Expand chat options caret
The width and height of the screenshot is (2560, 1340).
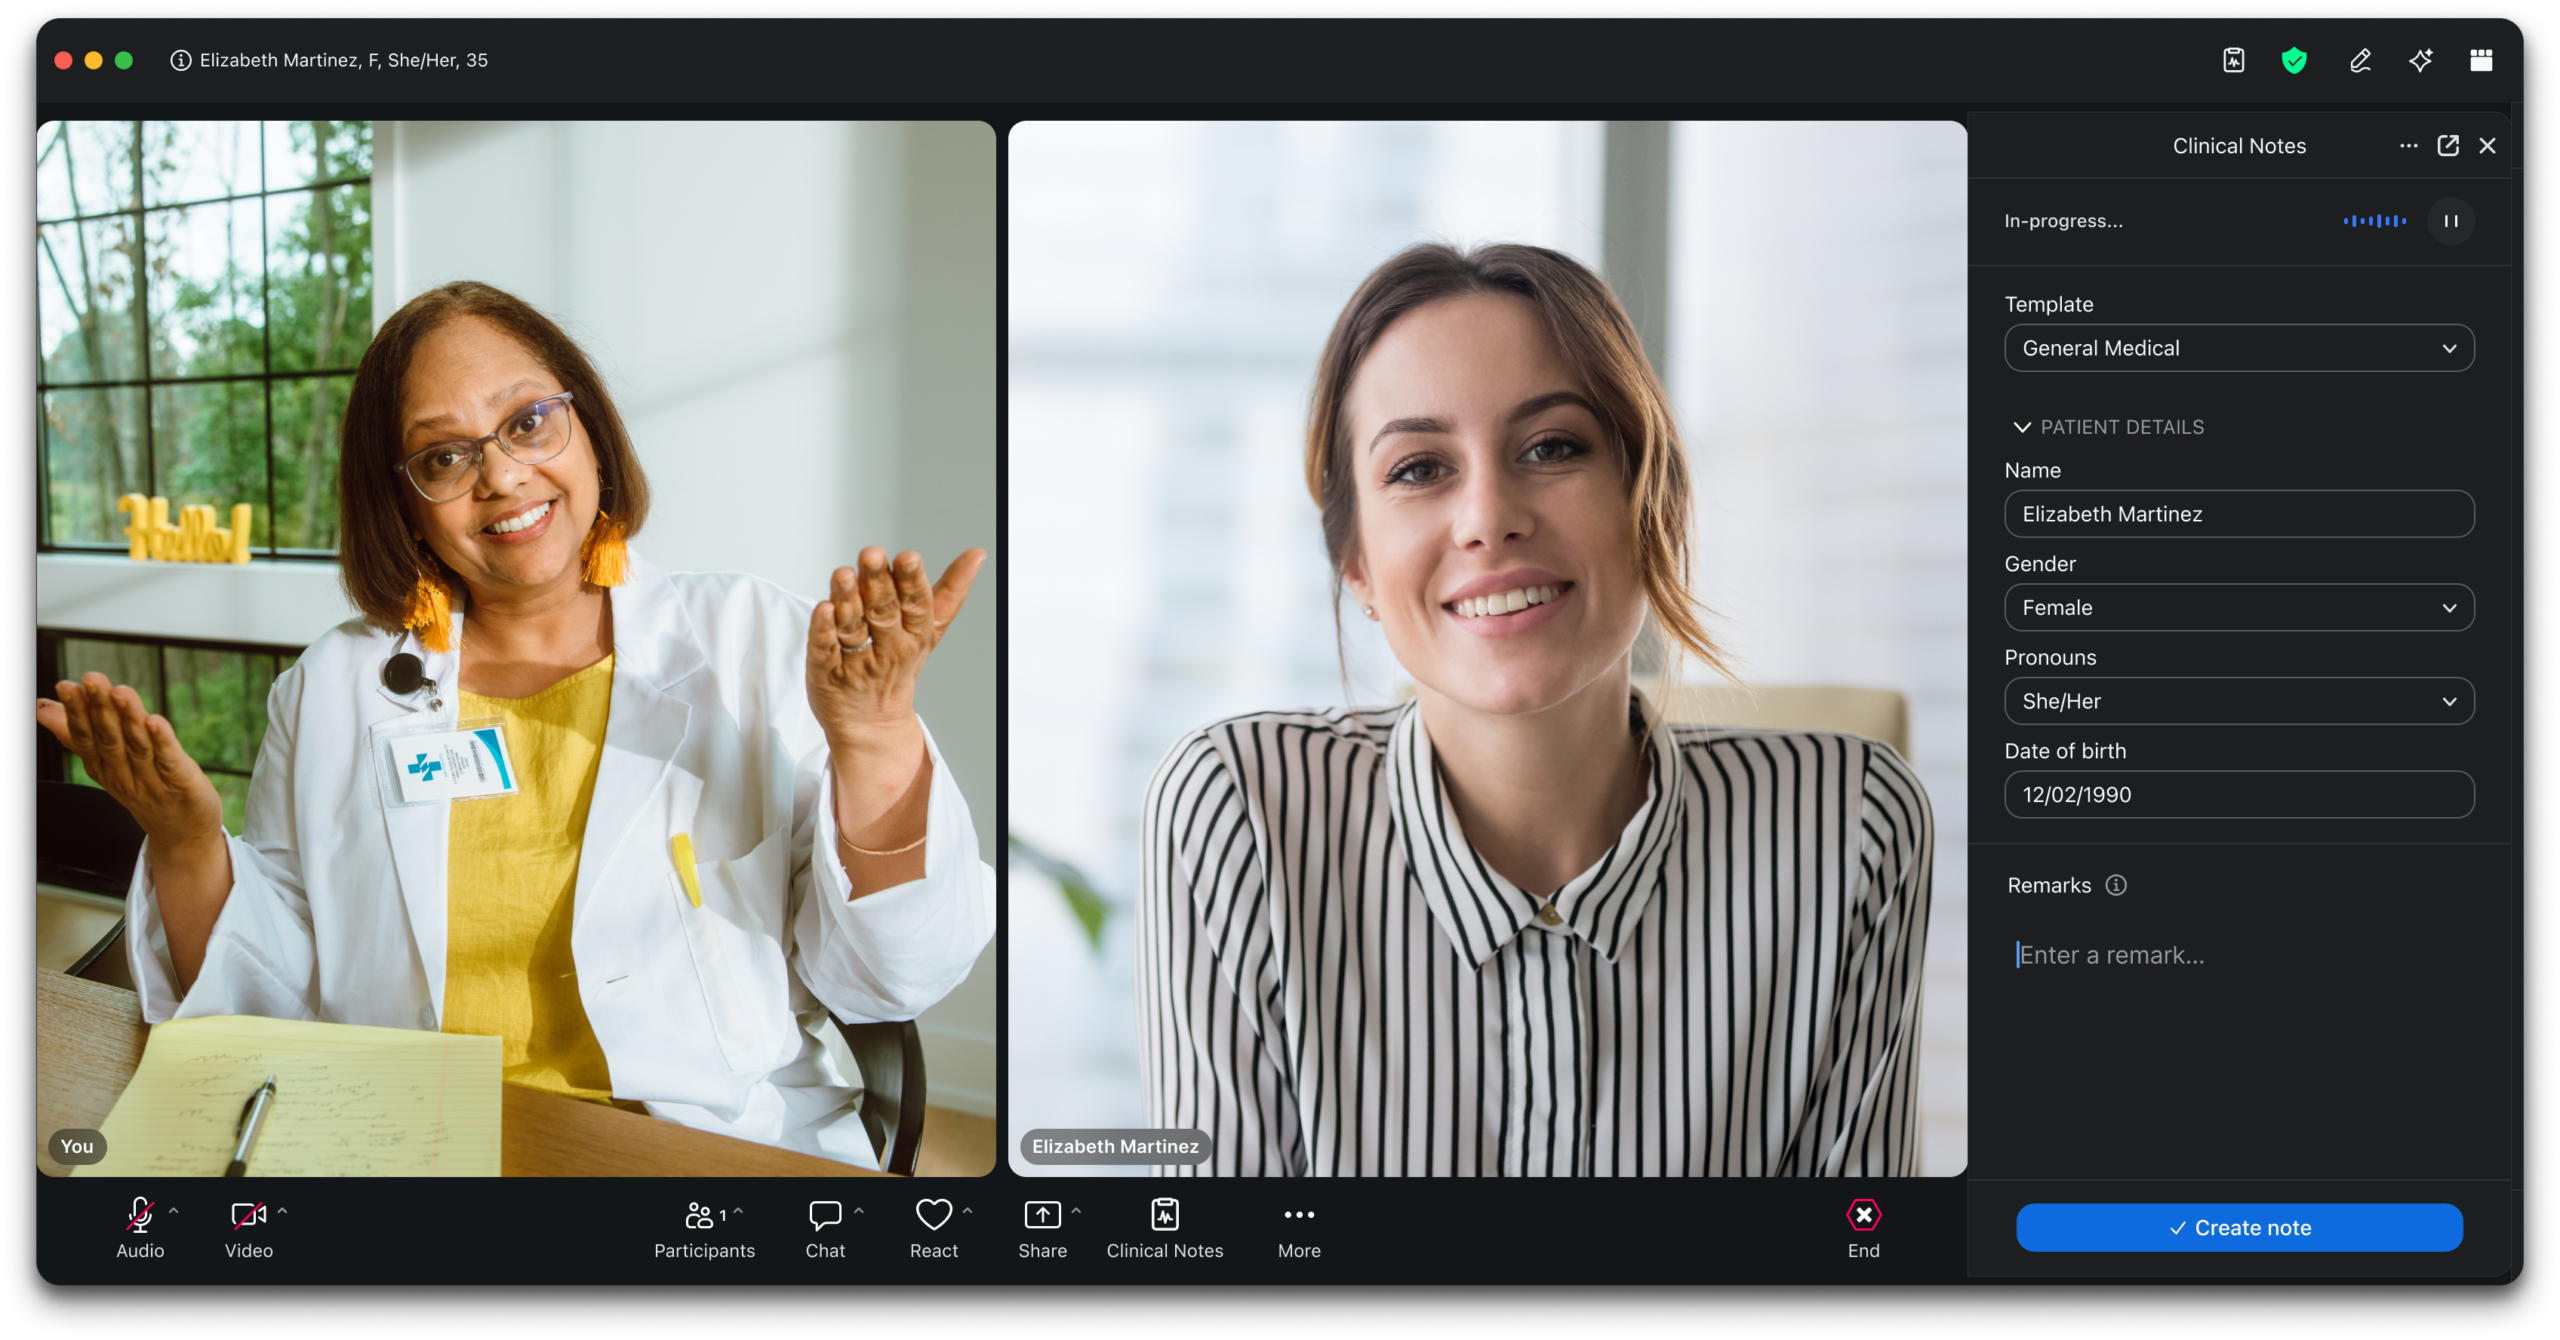click(859, 1212)
